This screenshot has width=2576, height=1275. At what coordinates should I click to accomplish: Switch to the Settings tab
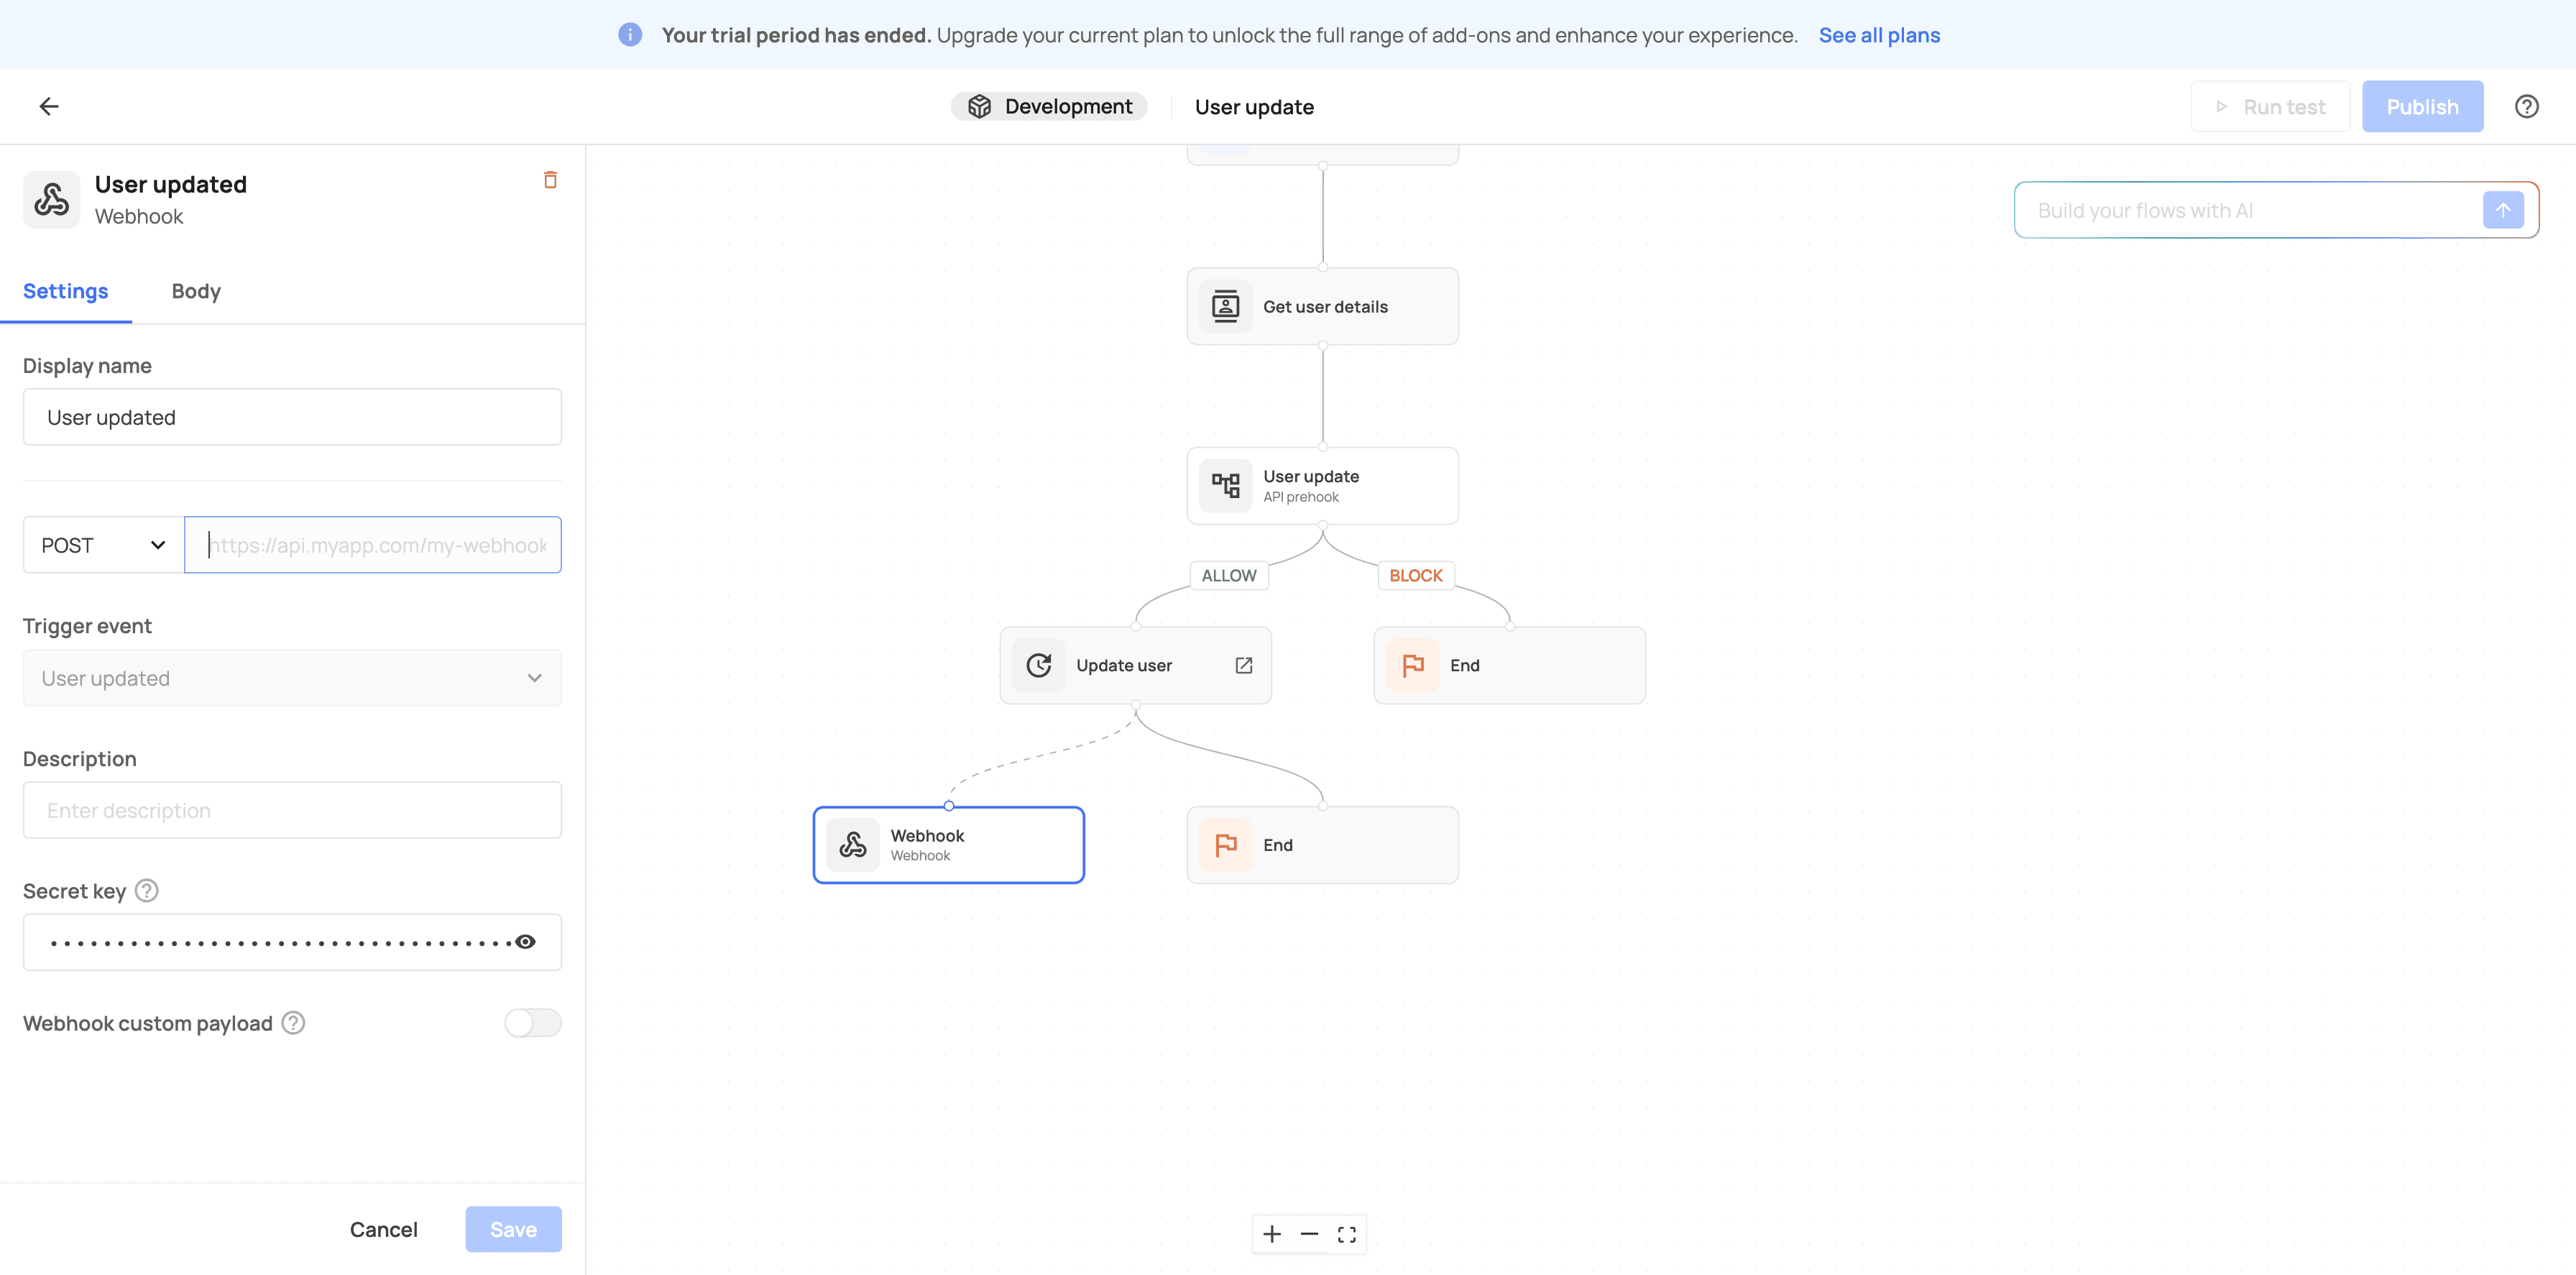[66, 291]
